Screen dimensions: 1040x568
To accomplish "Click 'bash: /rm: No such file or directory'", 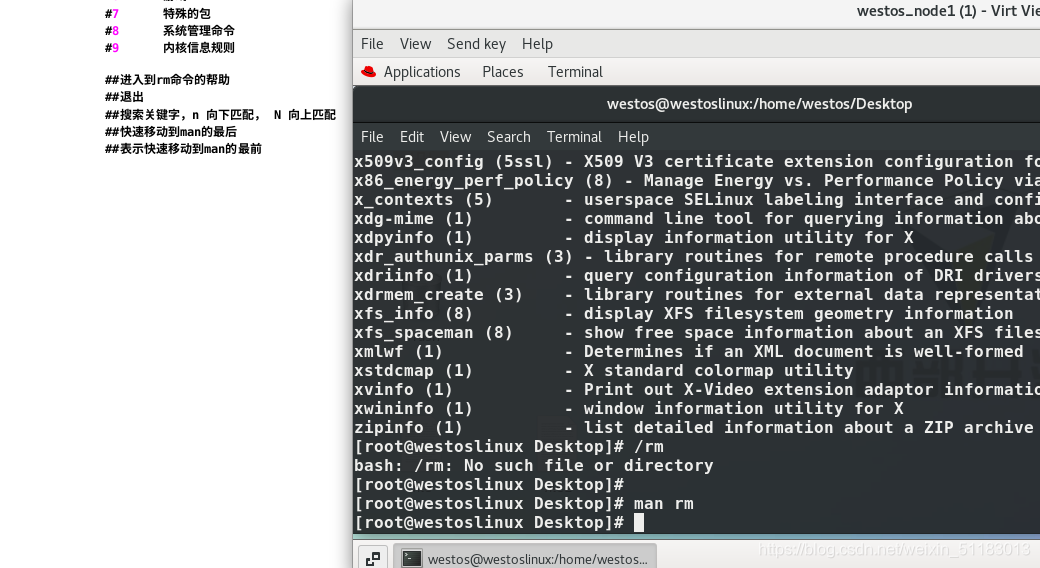I will [534, 466].
